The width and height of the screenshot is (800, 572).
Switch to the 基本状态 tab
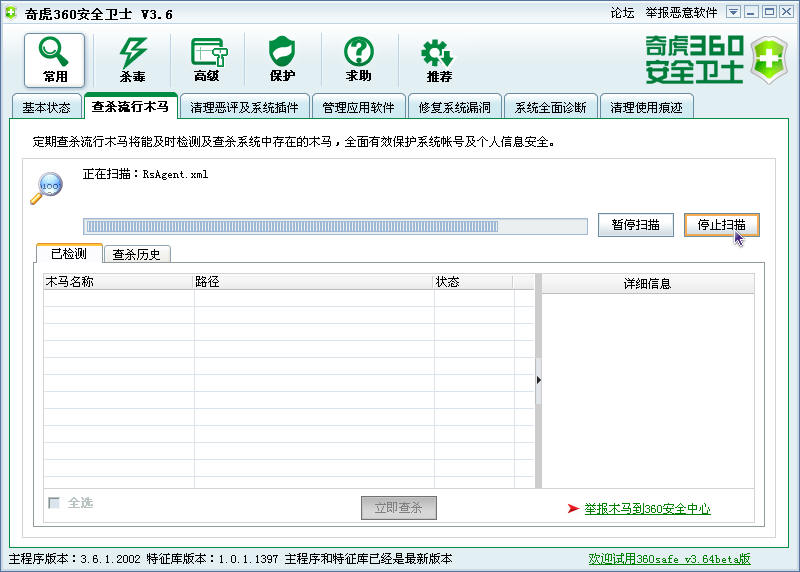[x=46, y=107]
